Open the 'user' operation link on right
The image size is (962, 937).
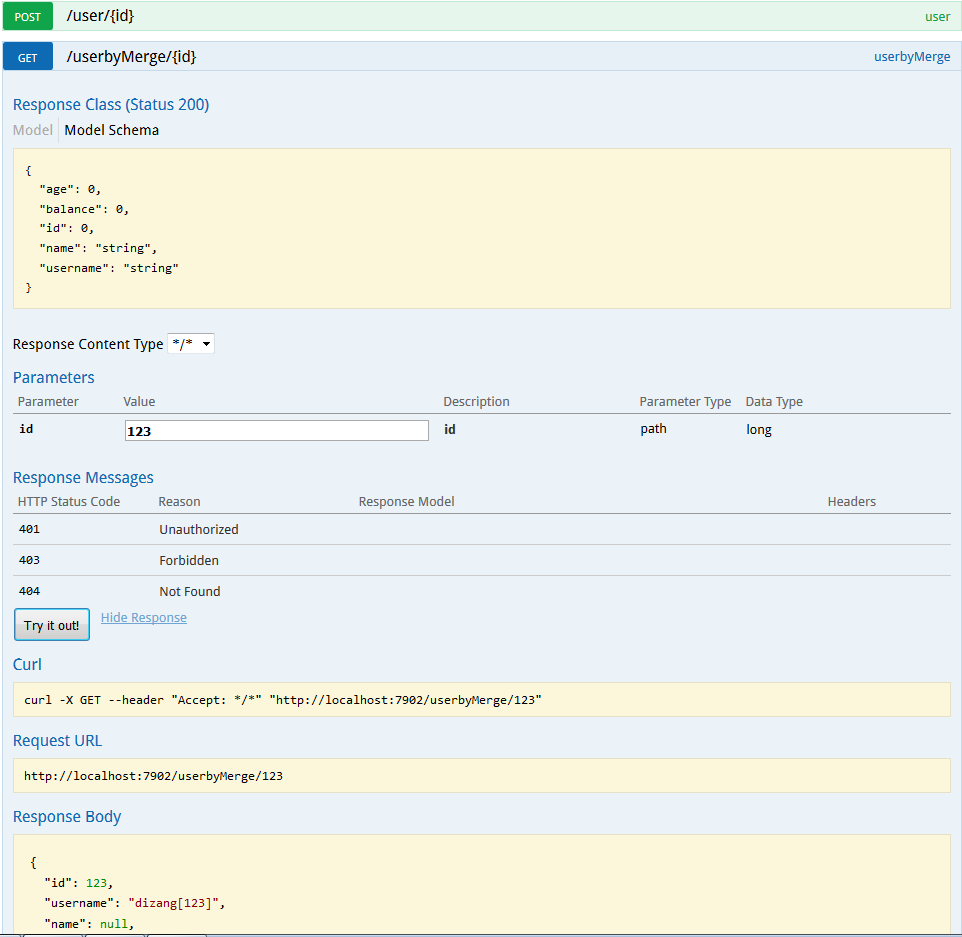coord(937,17)
